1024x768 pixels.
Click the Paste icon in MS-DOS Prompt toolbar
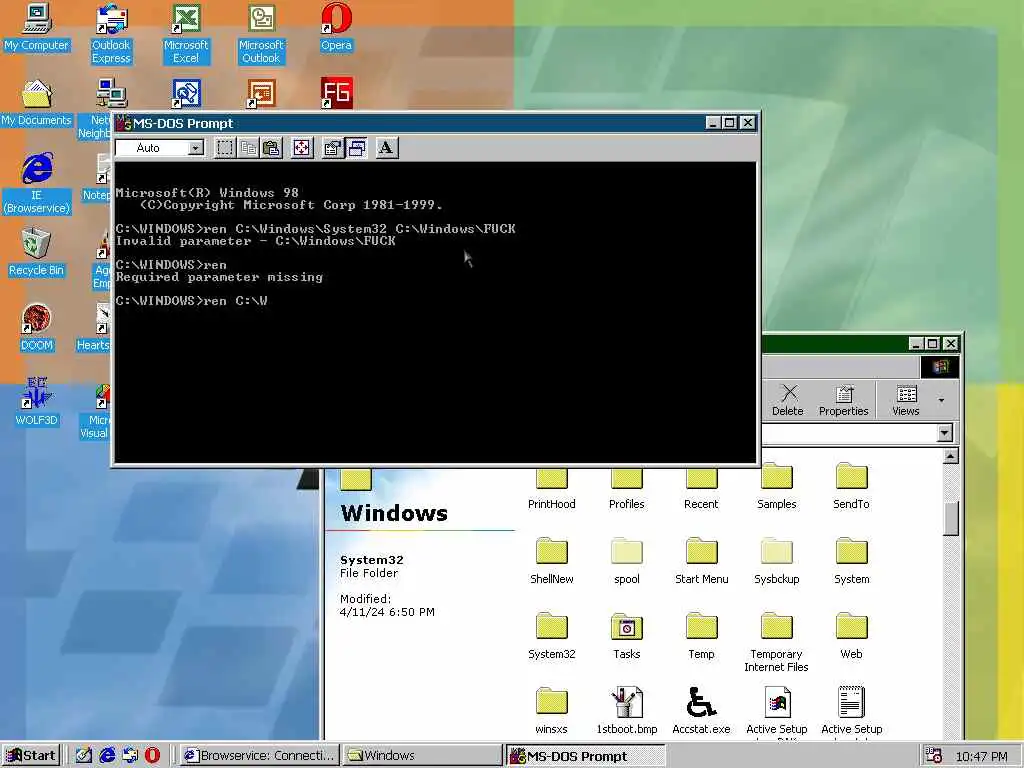tap(271, 148)
